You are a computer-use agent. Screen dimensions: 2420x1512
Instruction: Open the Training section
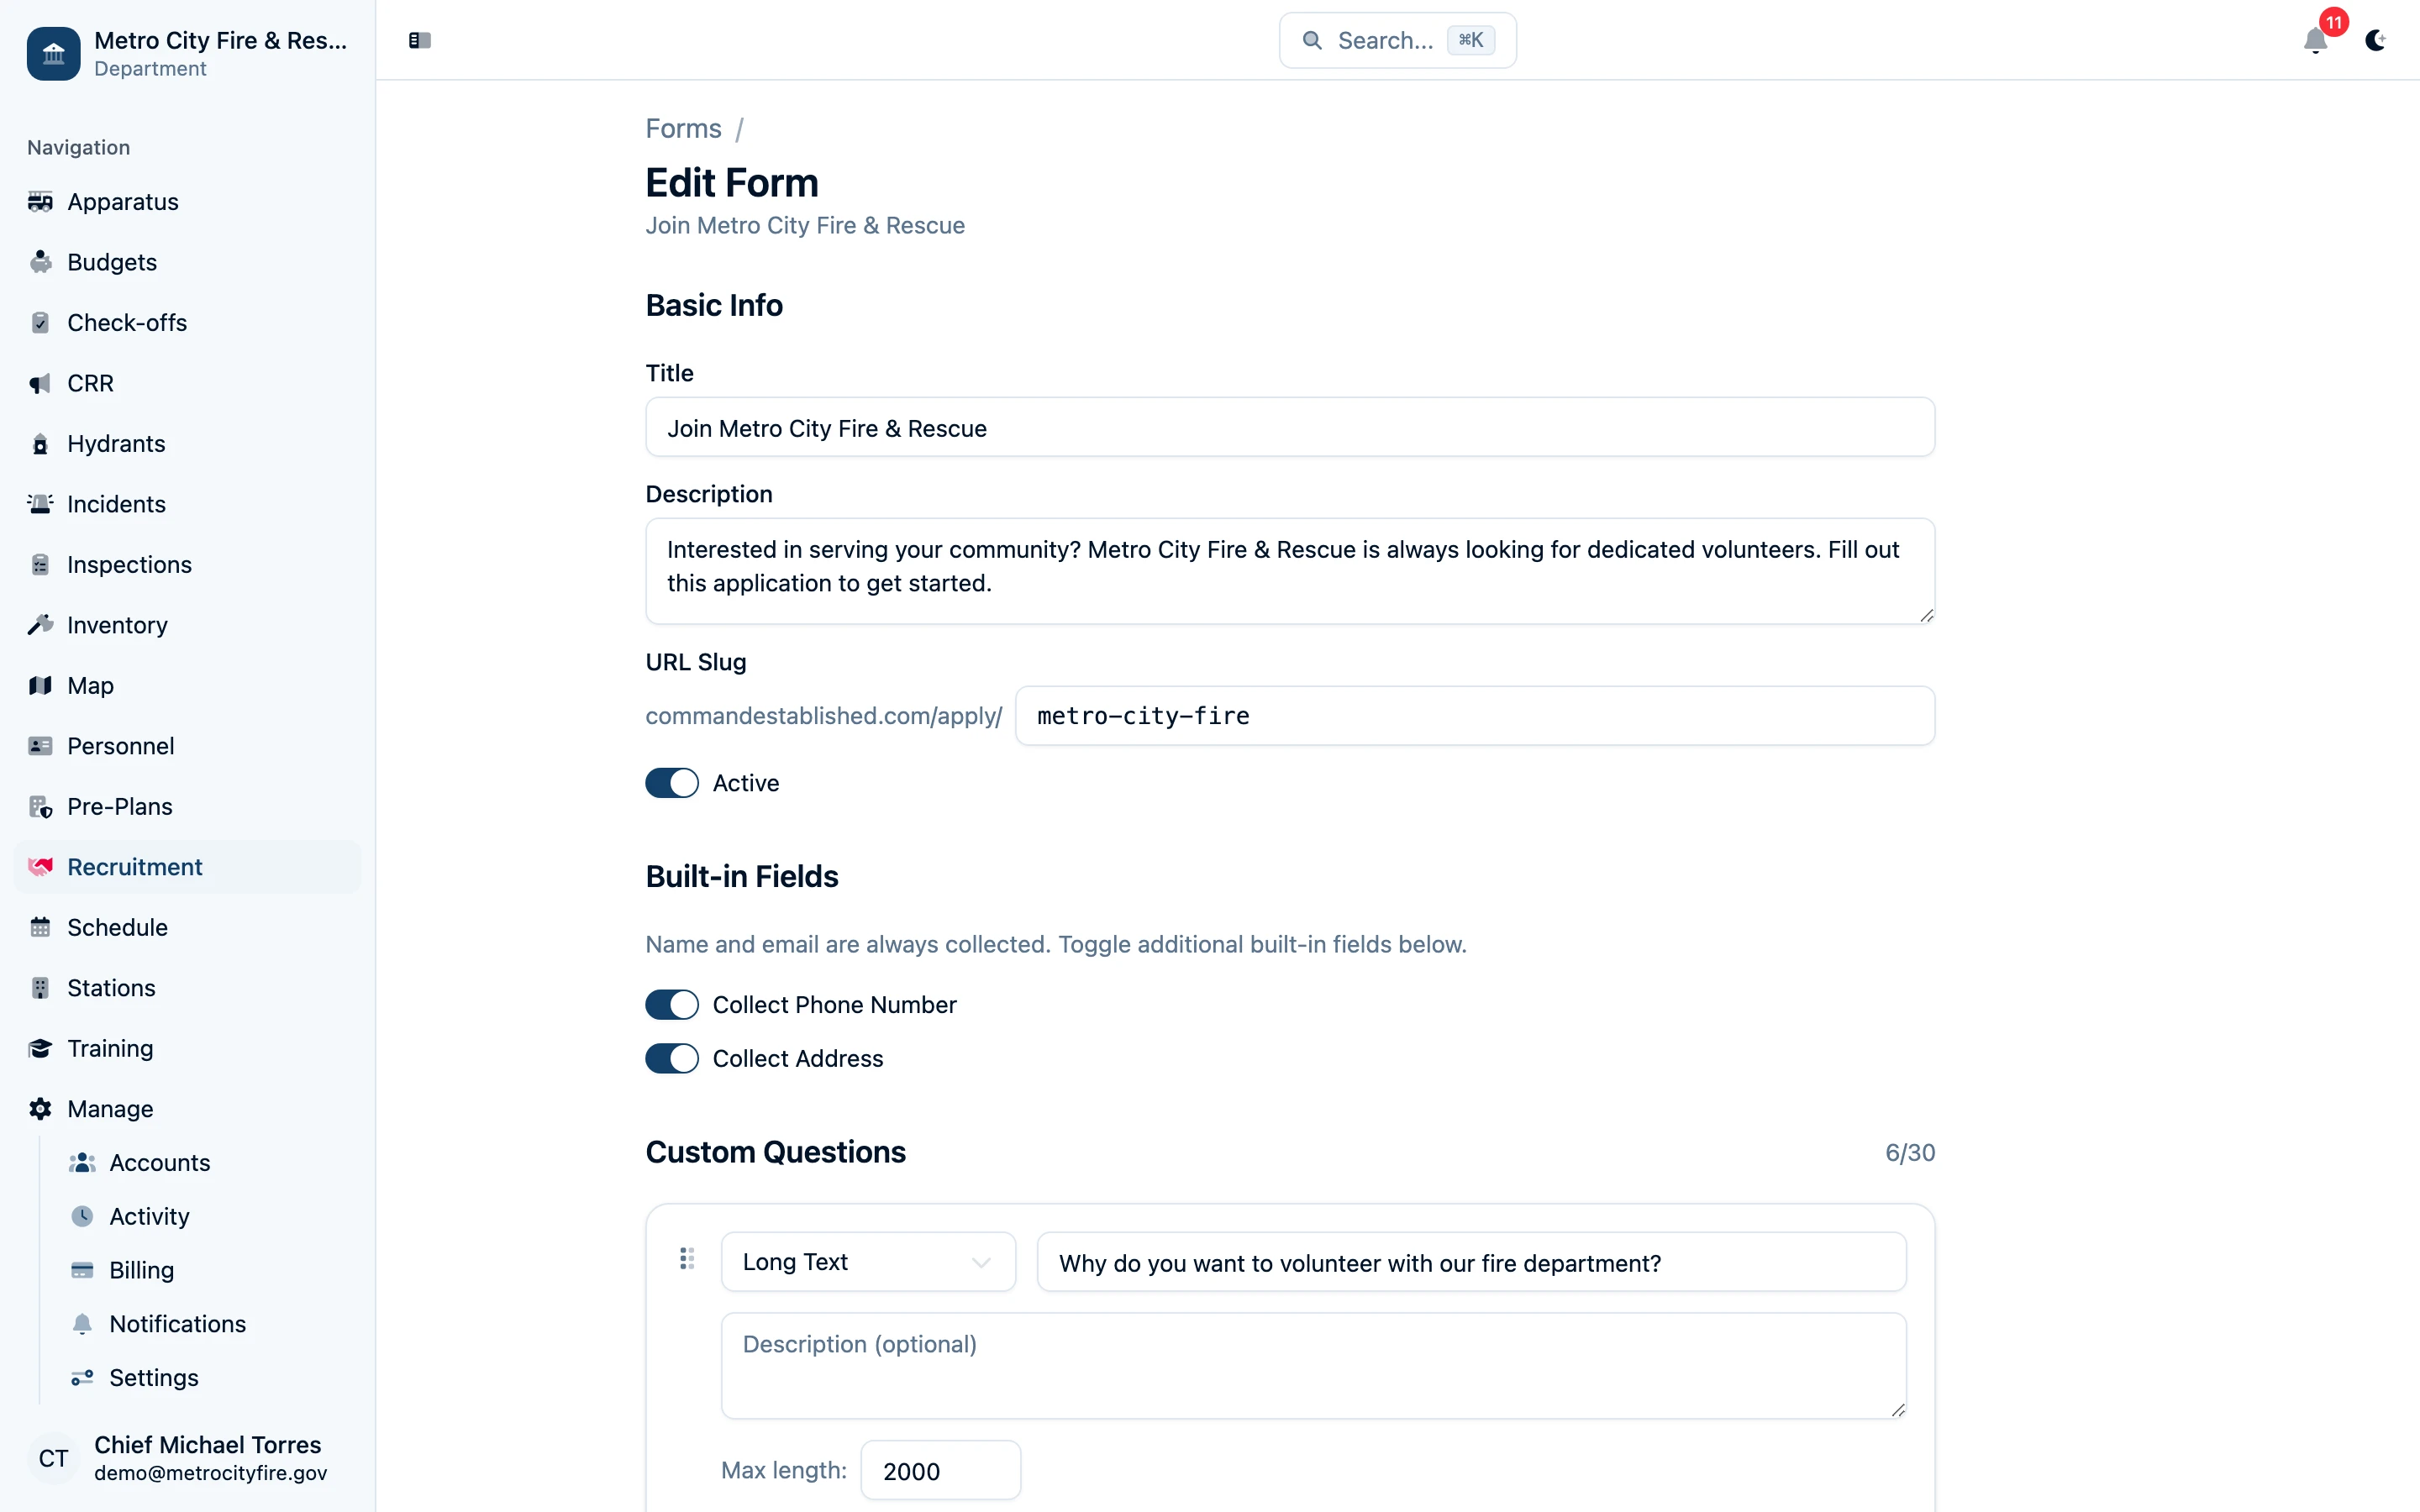tap(110, 1048)
